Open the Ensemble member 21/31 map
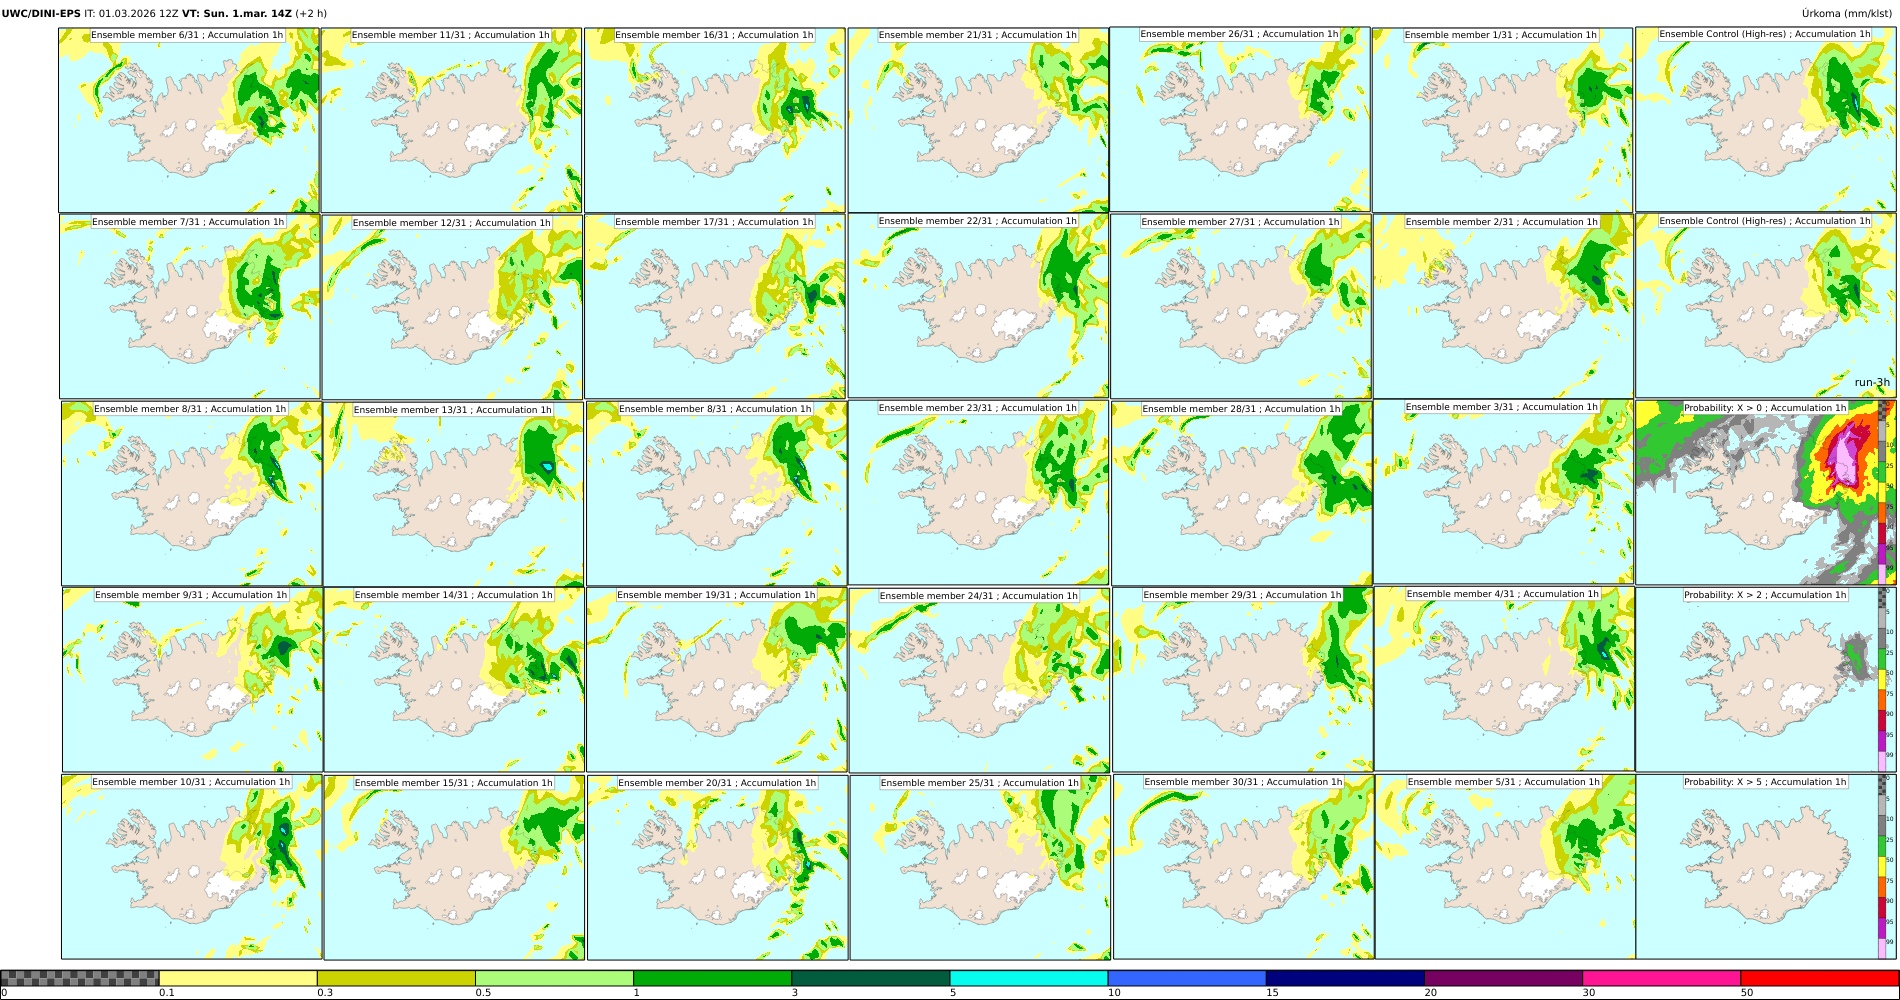The width and height of the screenshot is (1900, 1000). click(978, 120)
